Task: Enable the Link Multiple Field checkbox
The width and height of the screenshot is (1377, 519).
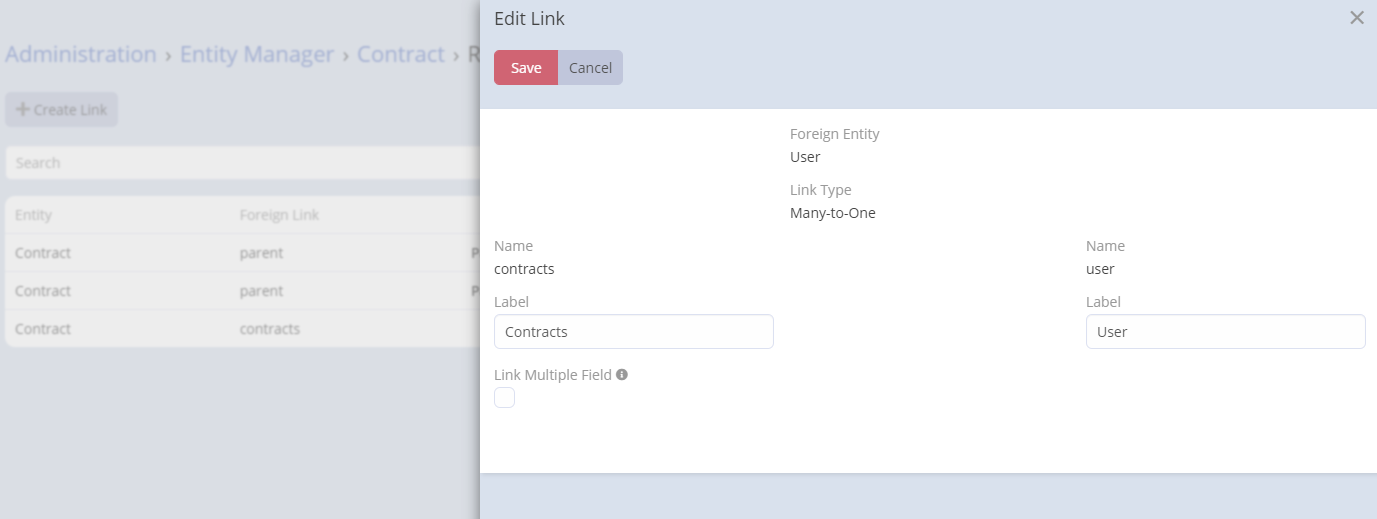Action: tap(505, 398)
